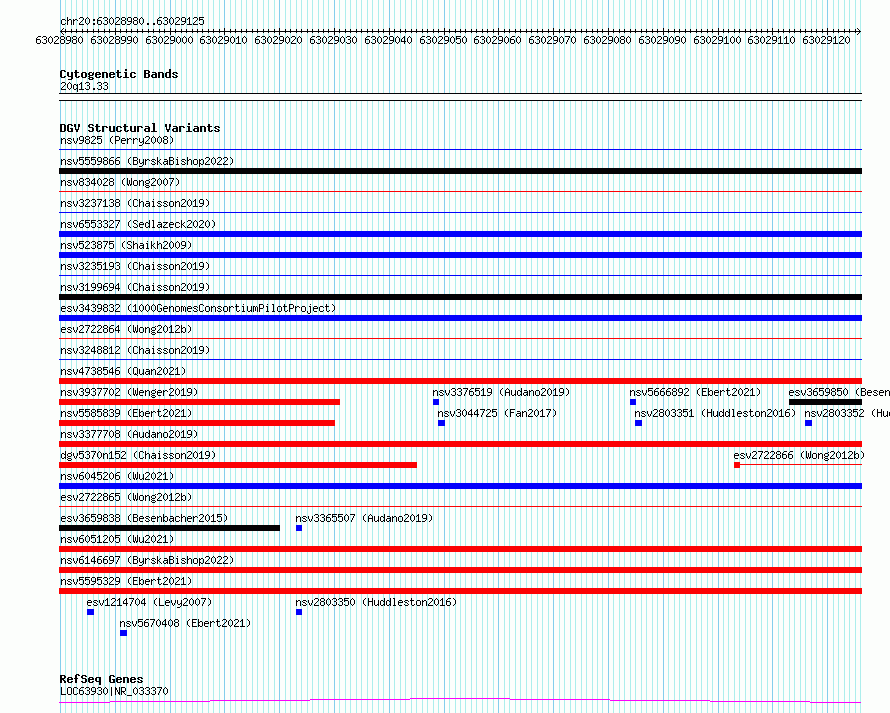Select the nsv6553327 (Sedlazeck2020) blue bar
The image size is (890, 713).
click(x=460, y=234)
